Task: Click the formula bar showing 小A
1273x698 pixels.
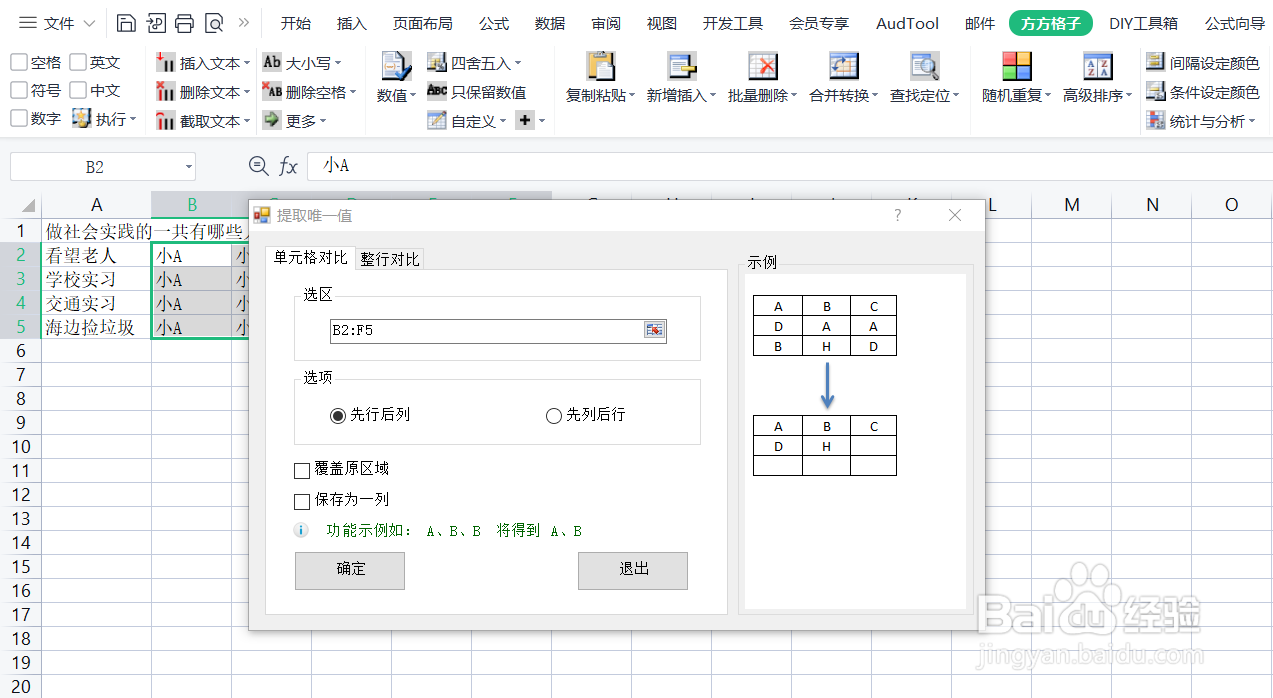Action: click(x=790, y=166)
